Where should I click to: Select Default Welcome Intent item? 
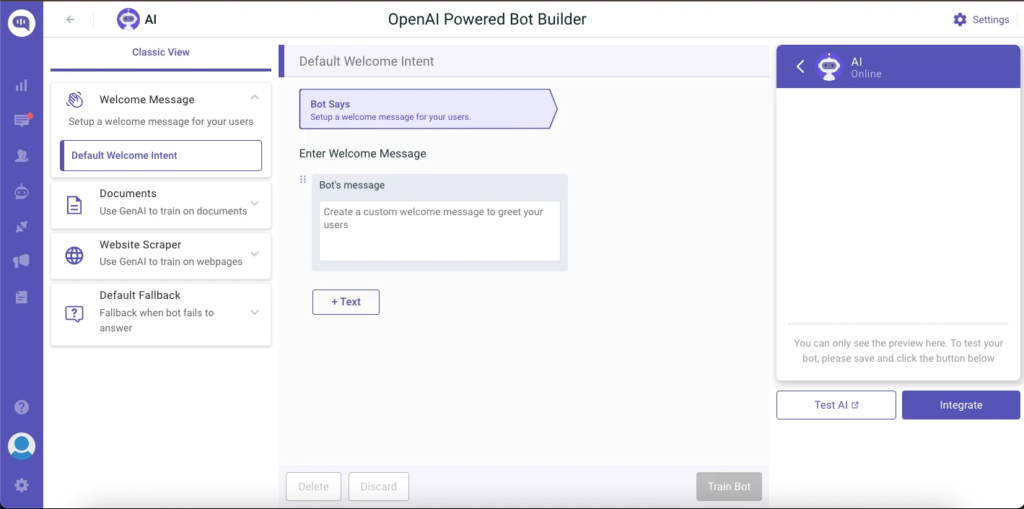click(x=161, y=156)
